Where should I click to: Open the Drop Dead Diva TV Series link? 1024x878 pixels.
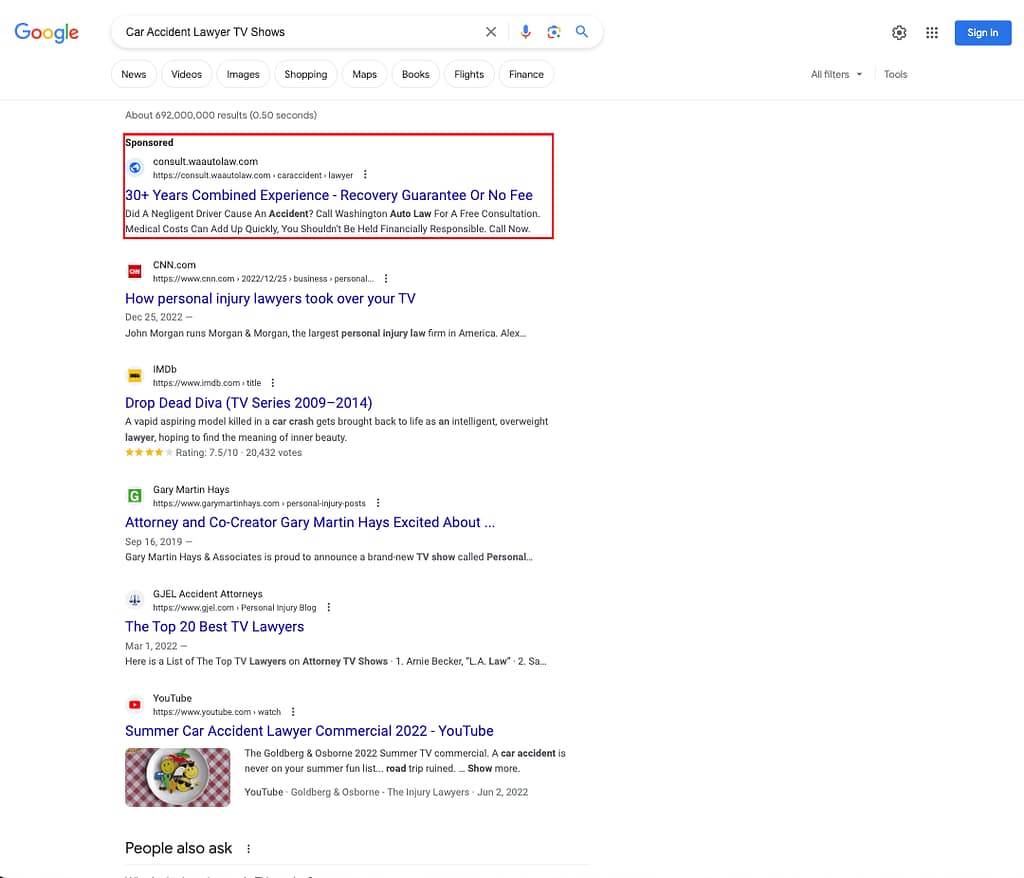tap(248, 403)
